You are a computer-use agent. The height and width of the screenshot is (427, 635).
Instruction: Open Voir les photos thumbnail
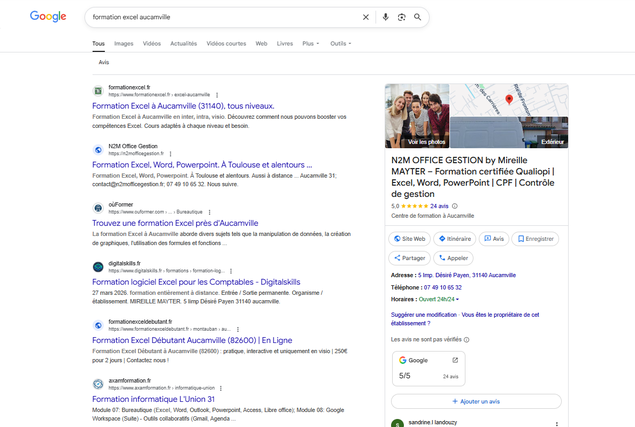coord(417,116)
